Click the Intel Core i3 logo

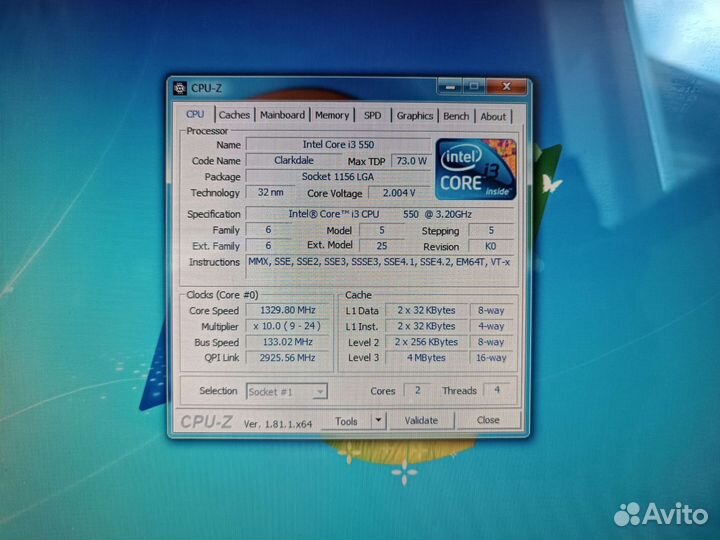[476, 169]
